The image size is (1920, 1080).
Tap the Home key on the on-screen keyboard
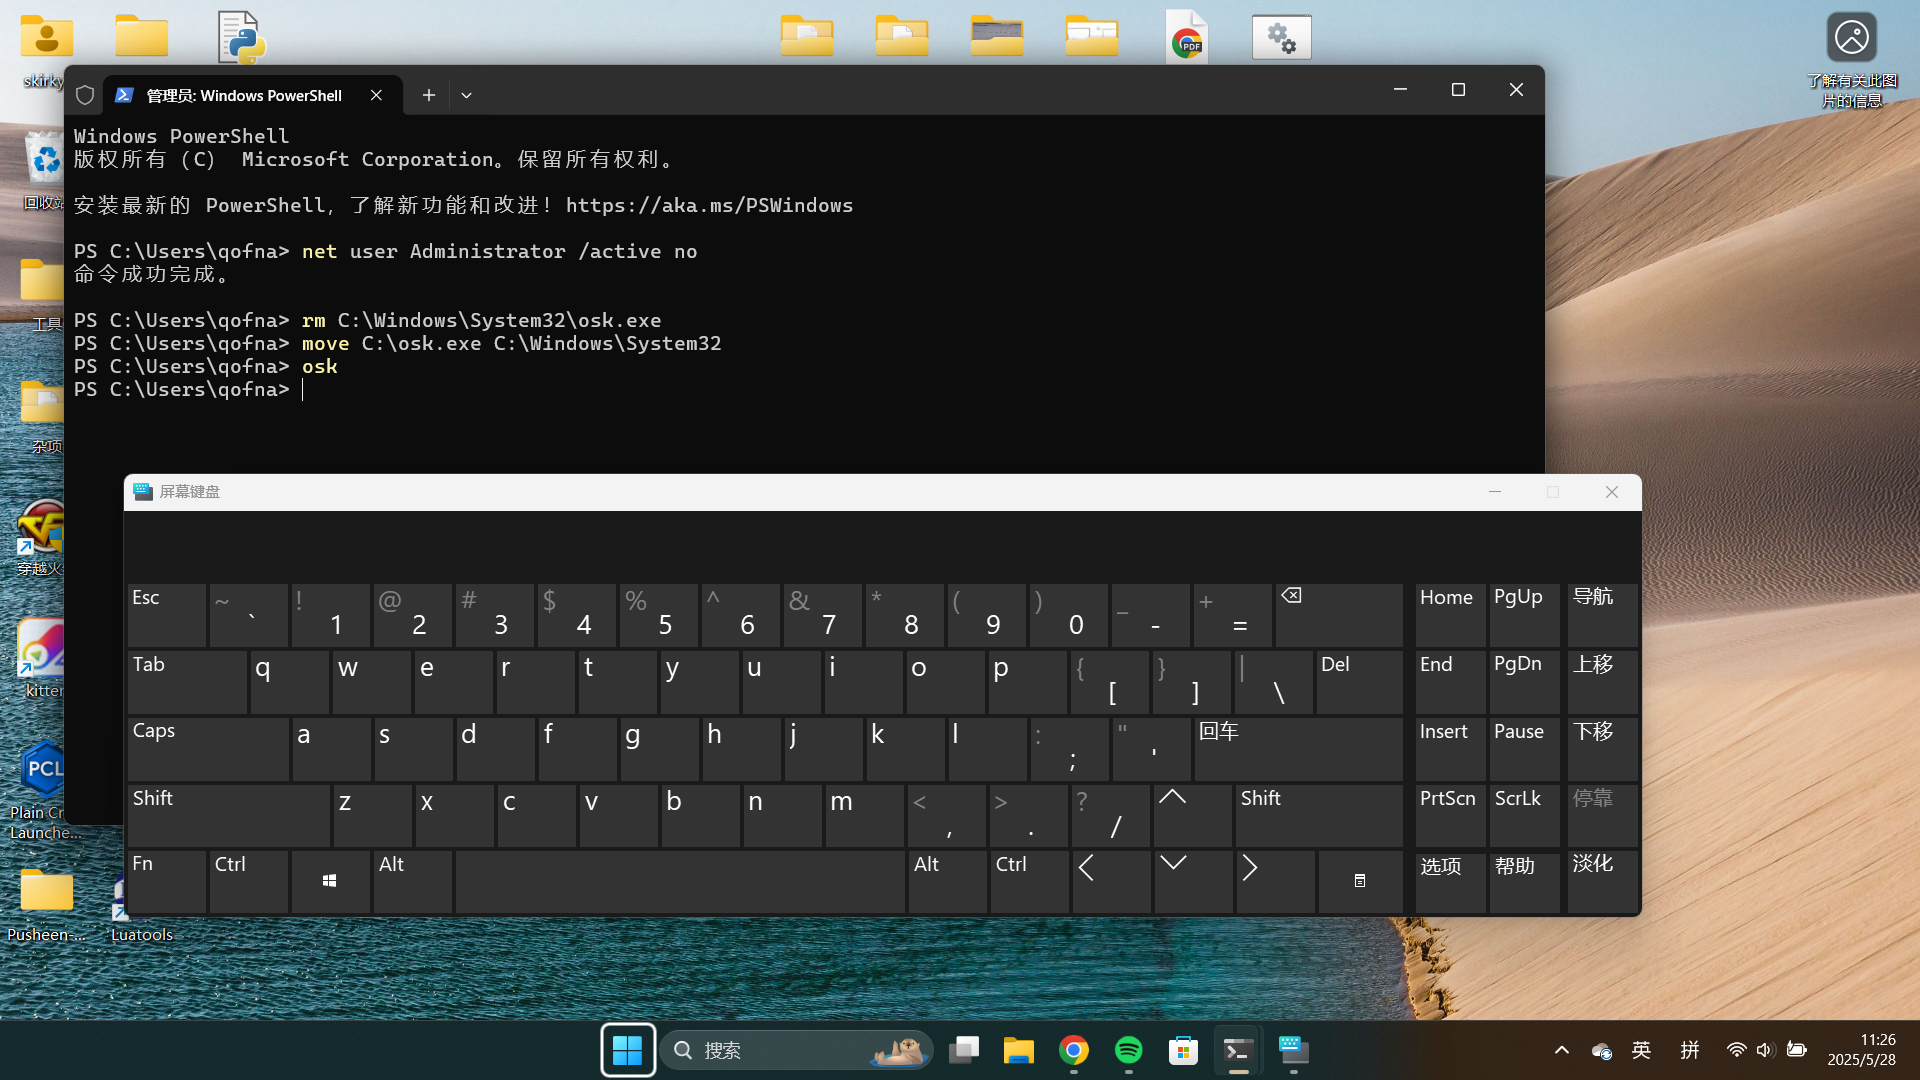1450,615
